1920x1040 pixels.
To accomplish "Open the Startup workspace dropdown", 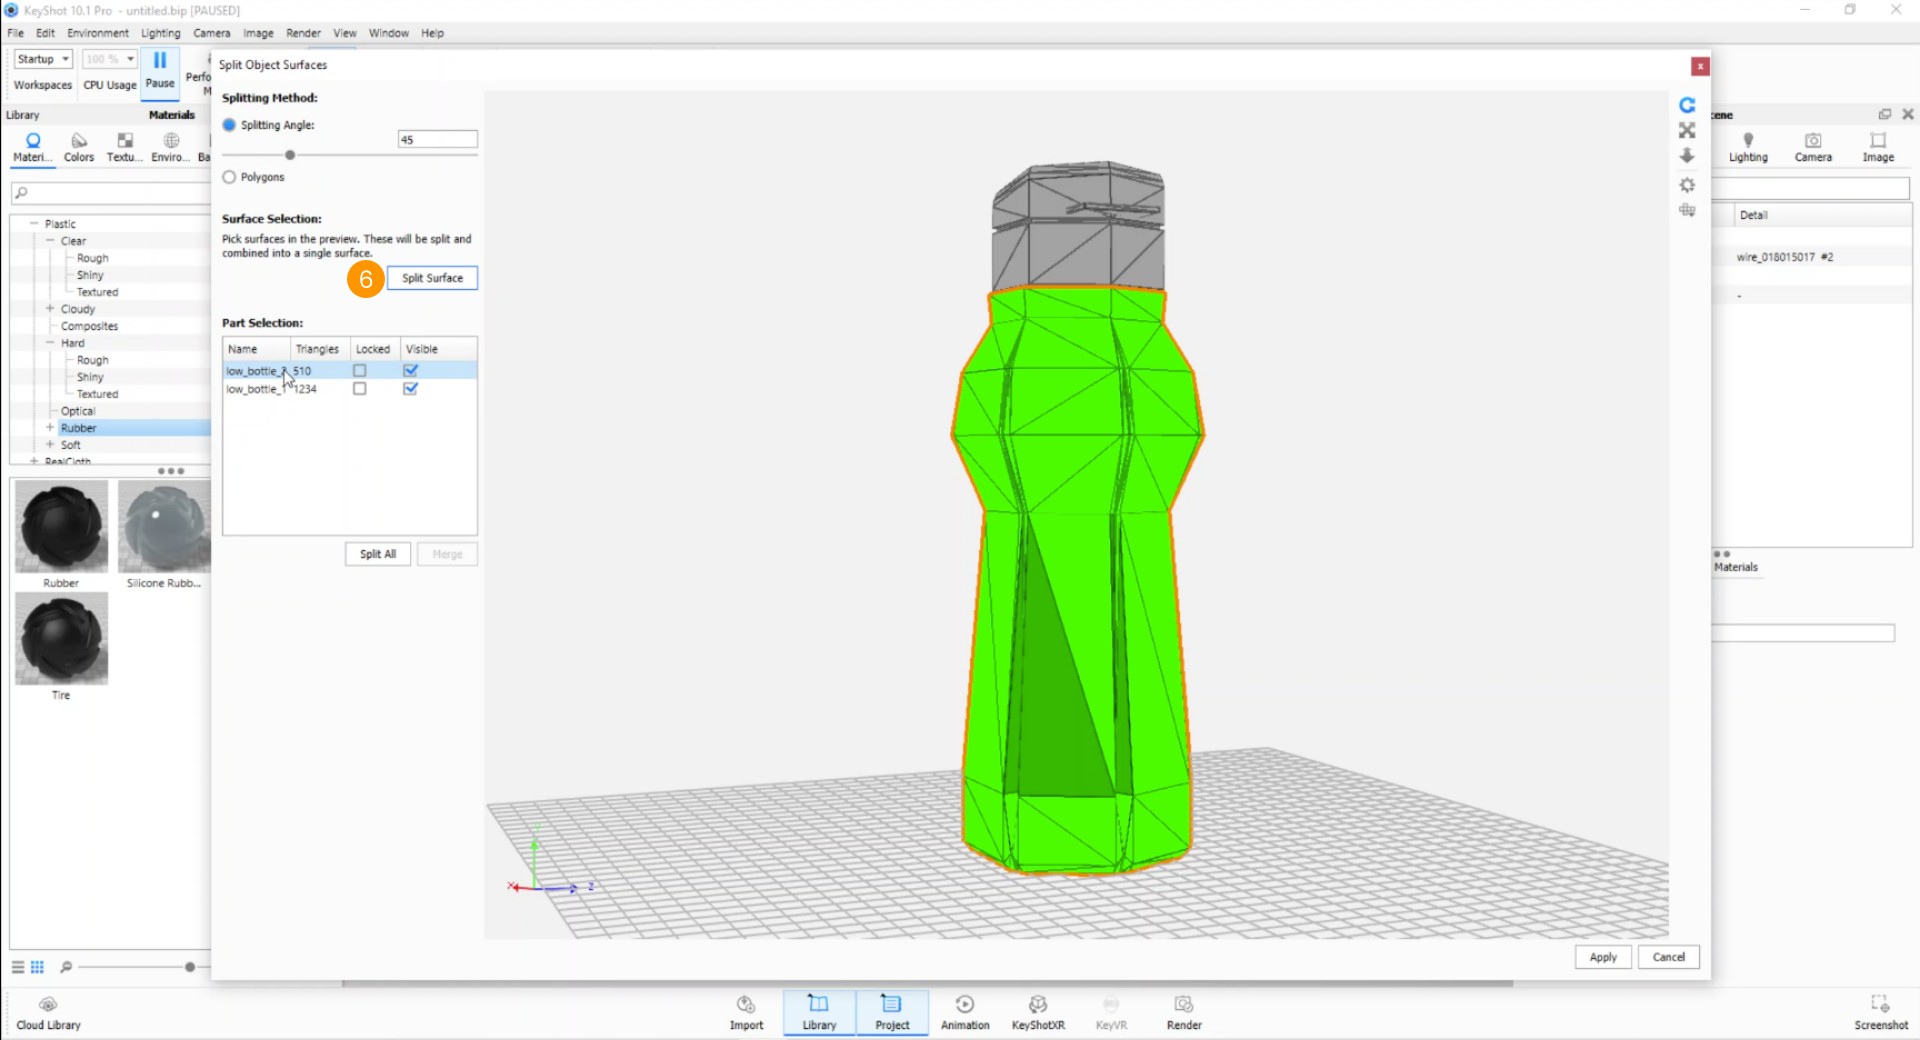I will 42,58.
